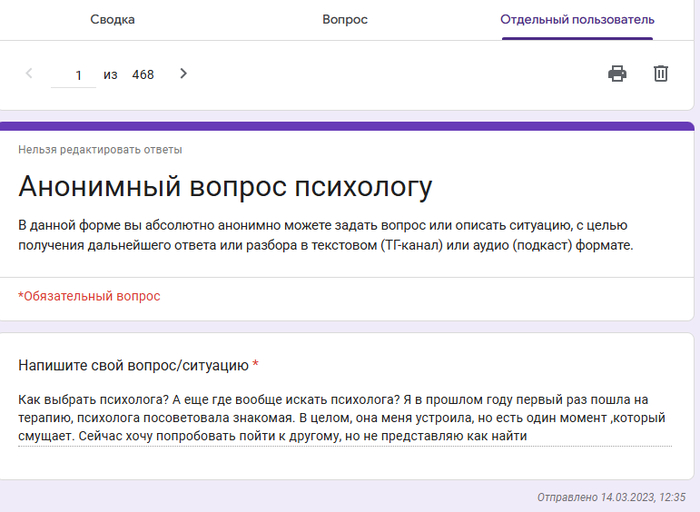Click the form description paragraph

pos(325,235)
